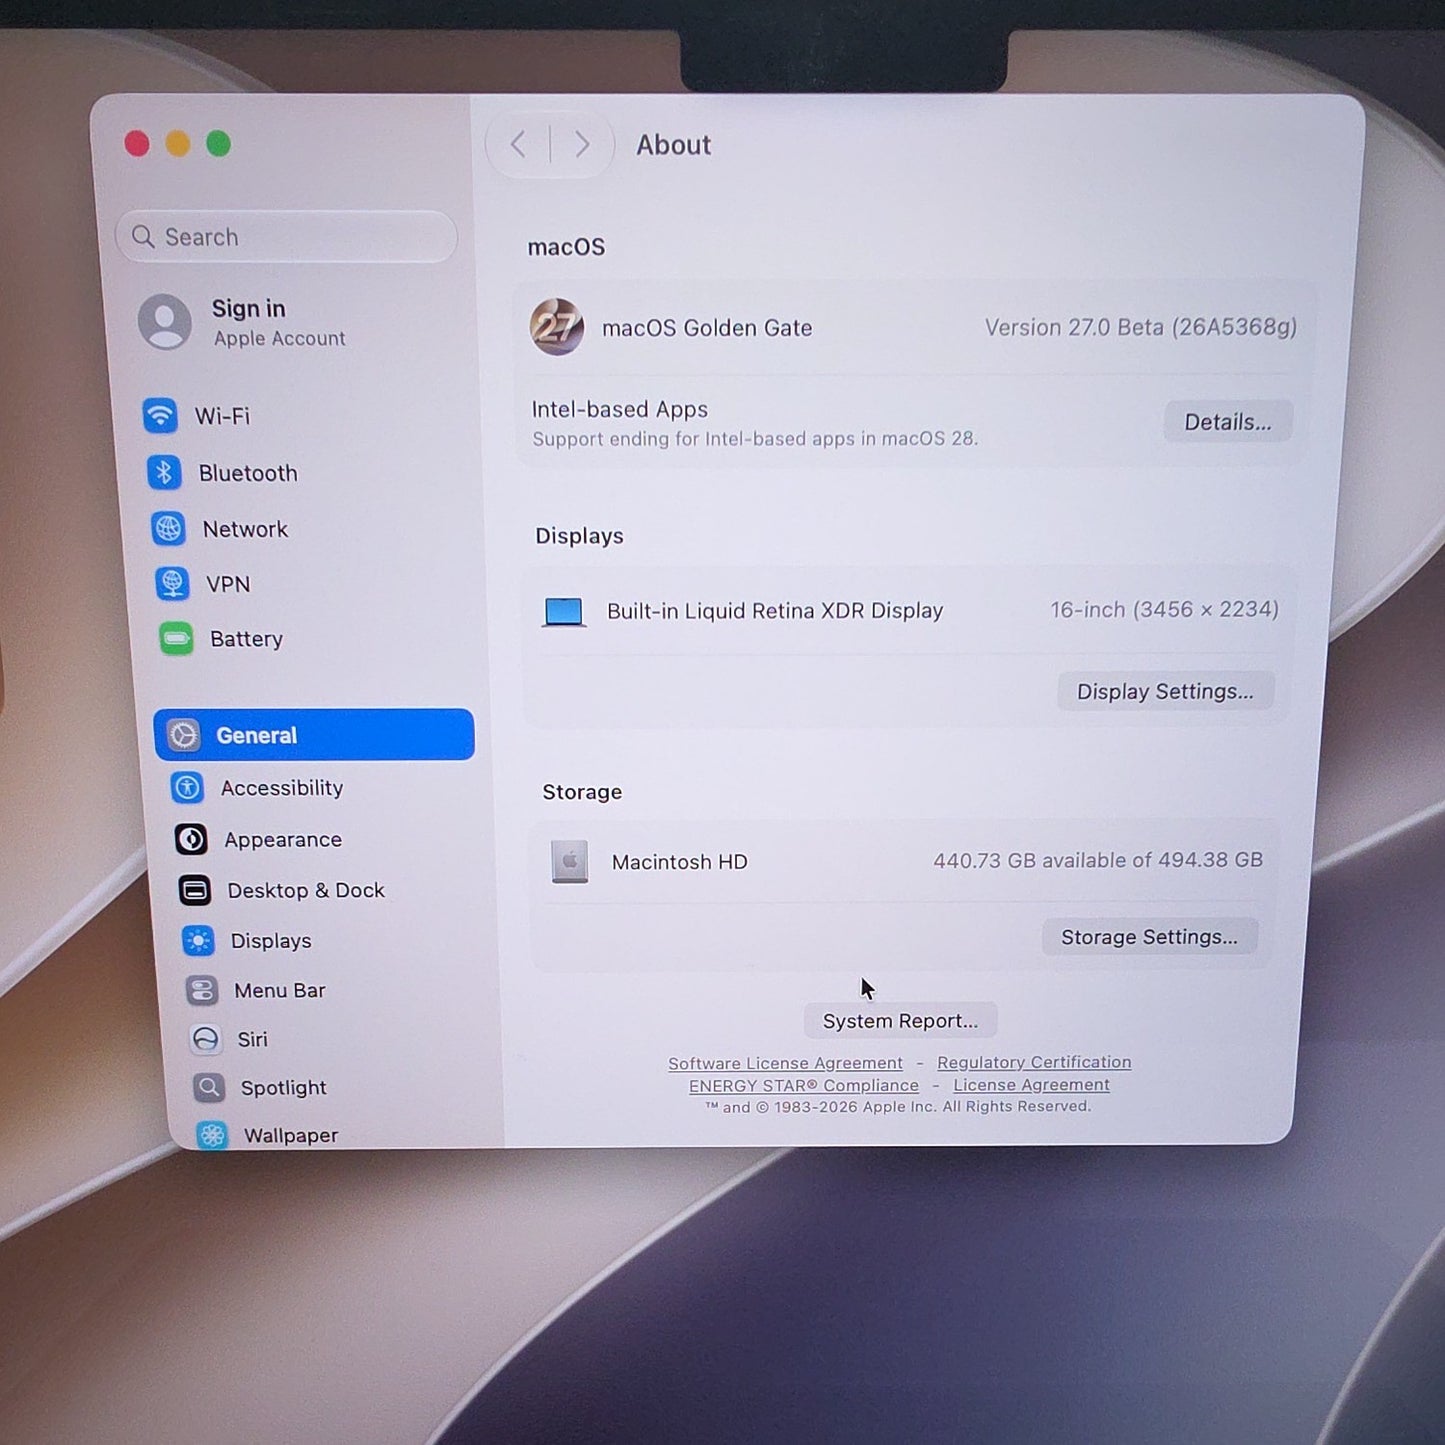This screenshot has width=1445, height=1445.
Task: Click Built-in Liquid Retina XDR Display text
Action: click(x=775, y=611)
